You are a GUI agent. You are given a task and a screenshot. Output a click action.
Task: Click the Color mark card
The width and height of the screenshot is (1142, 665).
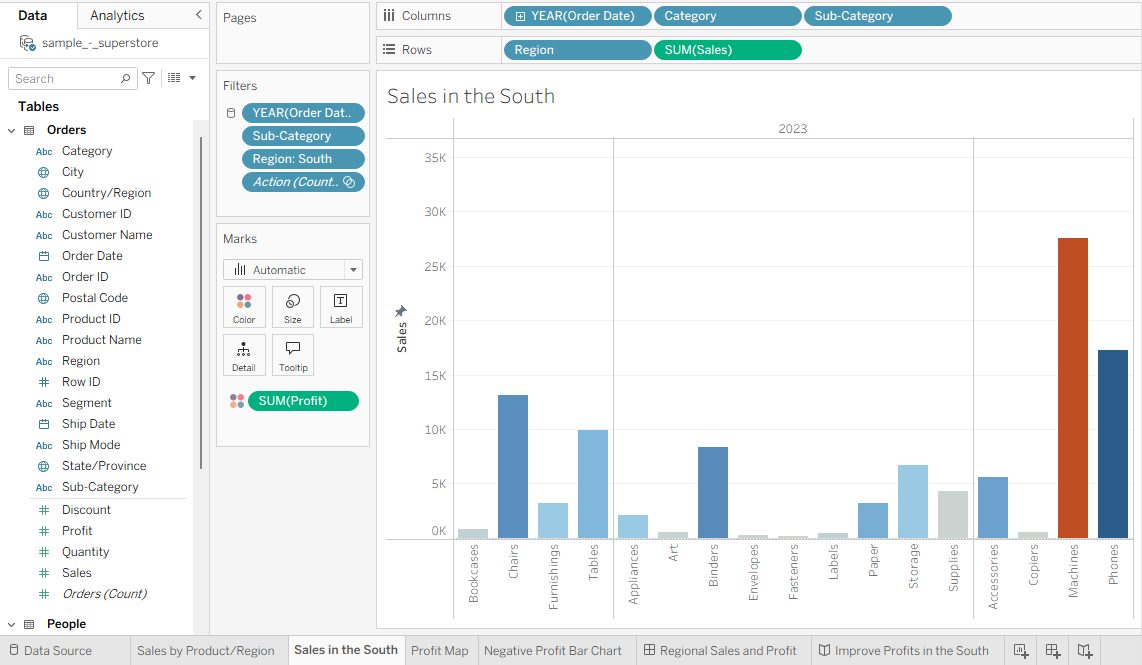point(244,307)
